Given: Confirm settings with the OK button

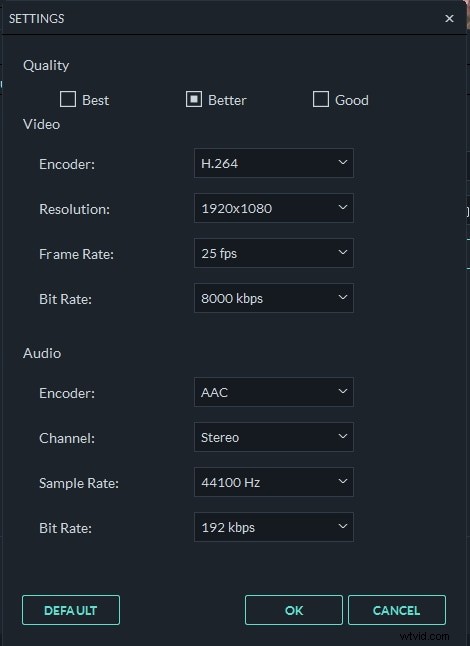Looking at the screenshot, I should pos(294,610).
